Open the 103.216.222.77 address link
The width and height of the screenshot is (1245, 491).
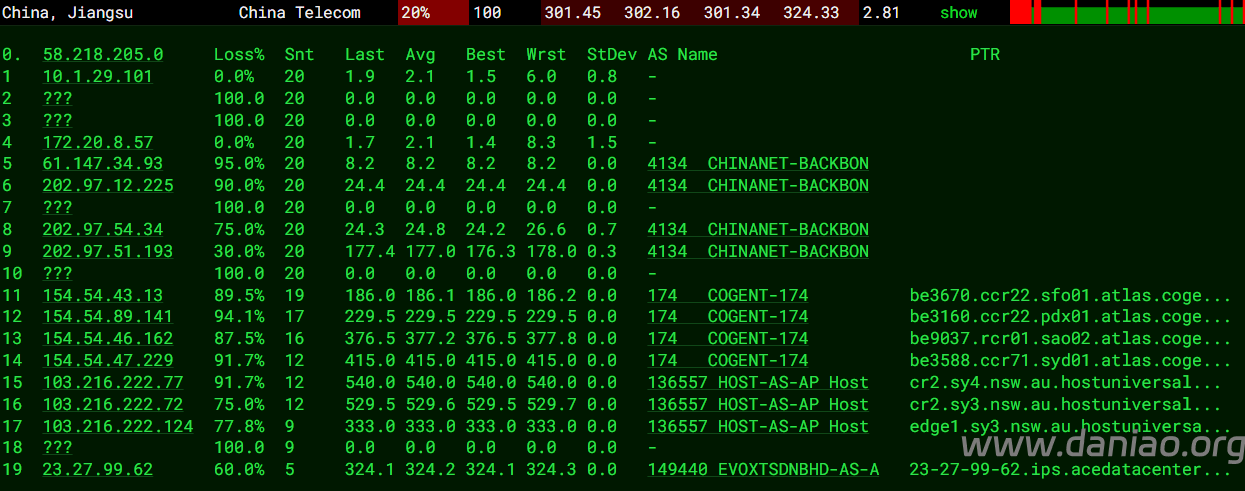pos(112,383)
